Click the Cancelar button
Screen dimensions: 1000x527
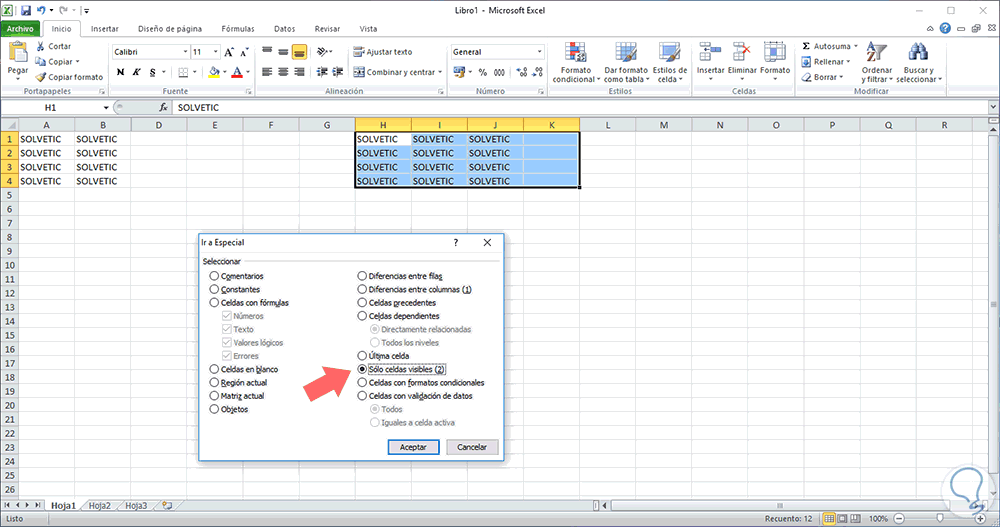[472, 447]
